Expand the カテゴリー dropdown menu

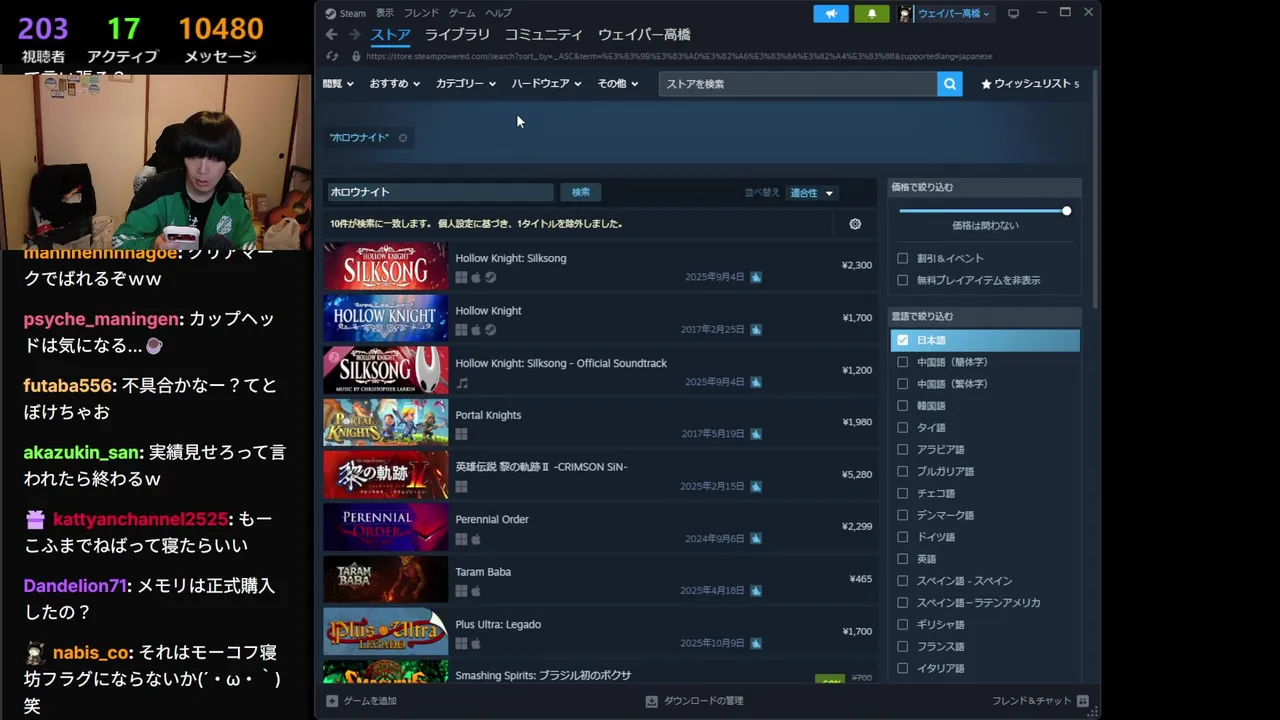coord(466,84)
